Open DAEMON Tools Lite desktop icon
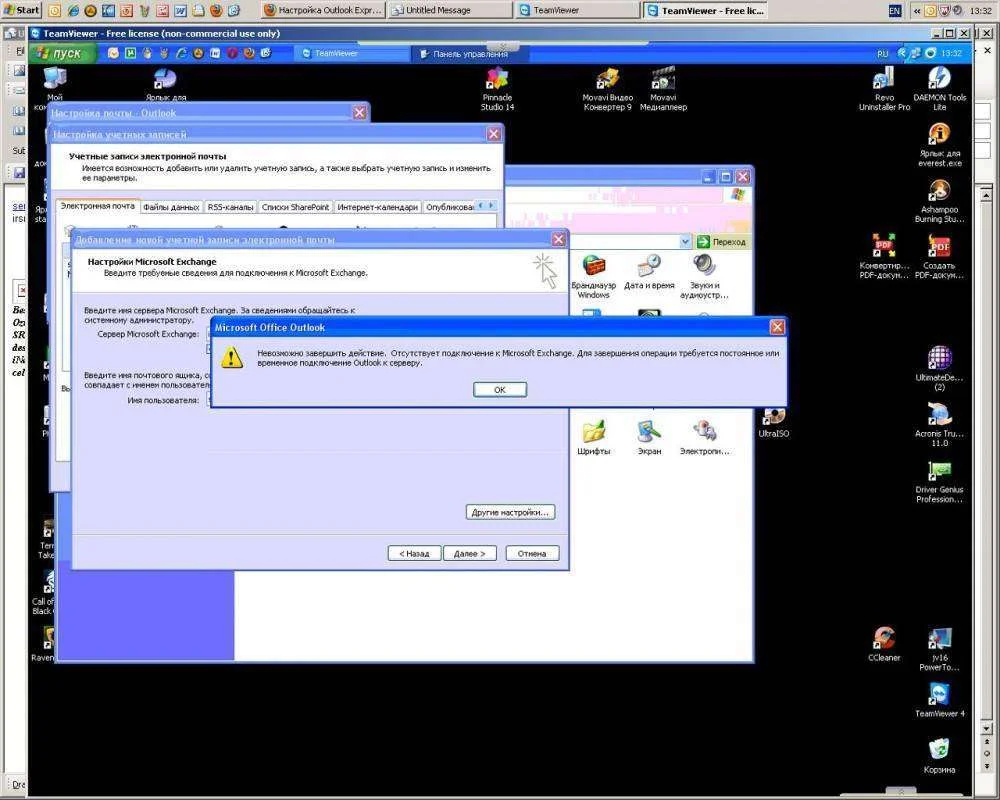This screenshot has height=800, width=1000. pos(939,89)
